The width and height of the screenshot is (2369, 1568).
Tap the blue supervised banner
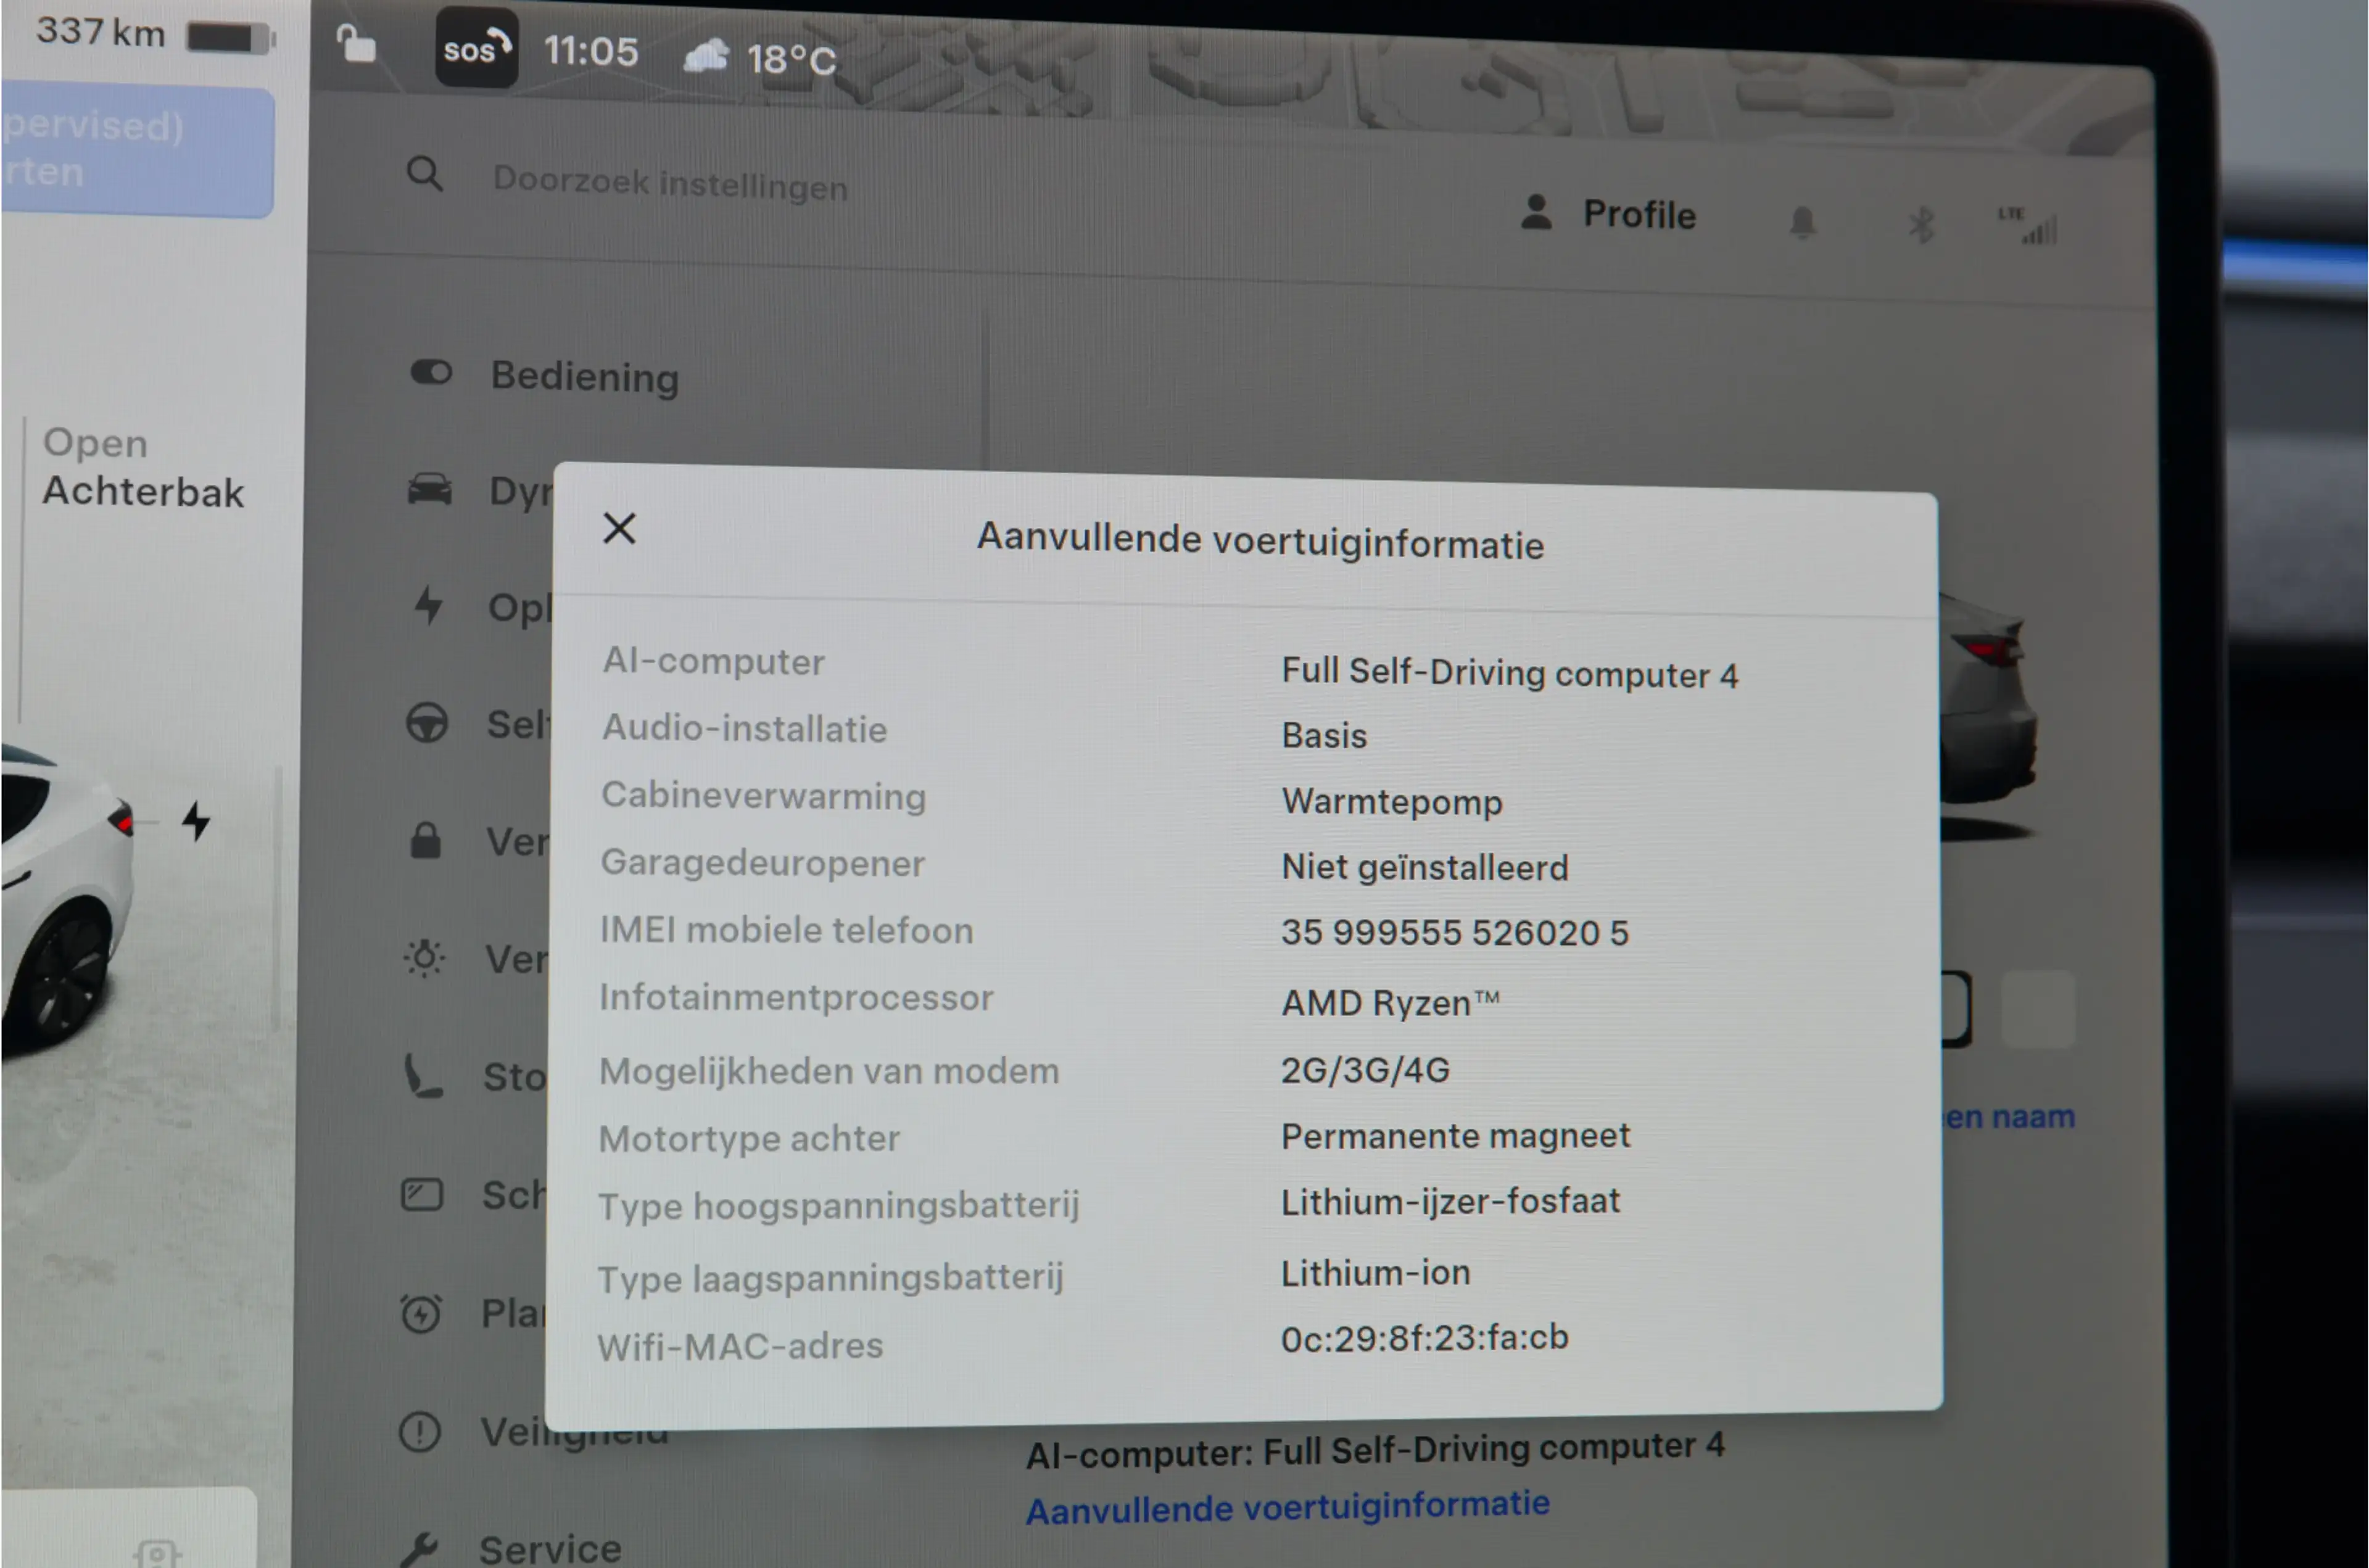click(137, 151)
